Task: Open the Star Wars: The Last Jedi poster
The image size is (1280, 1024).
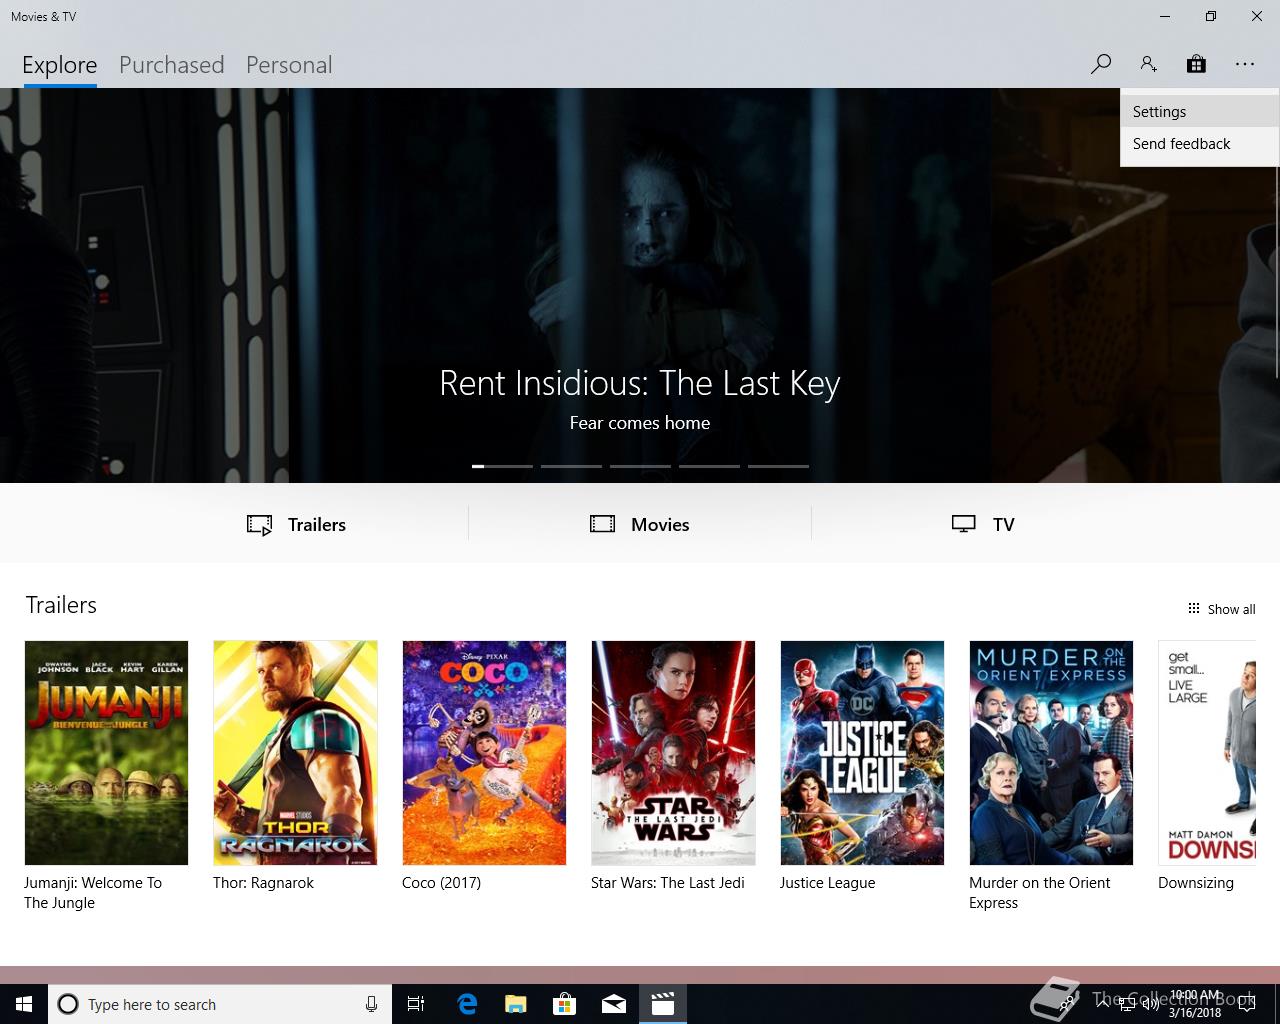Action: [x=673, y=753]
